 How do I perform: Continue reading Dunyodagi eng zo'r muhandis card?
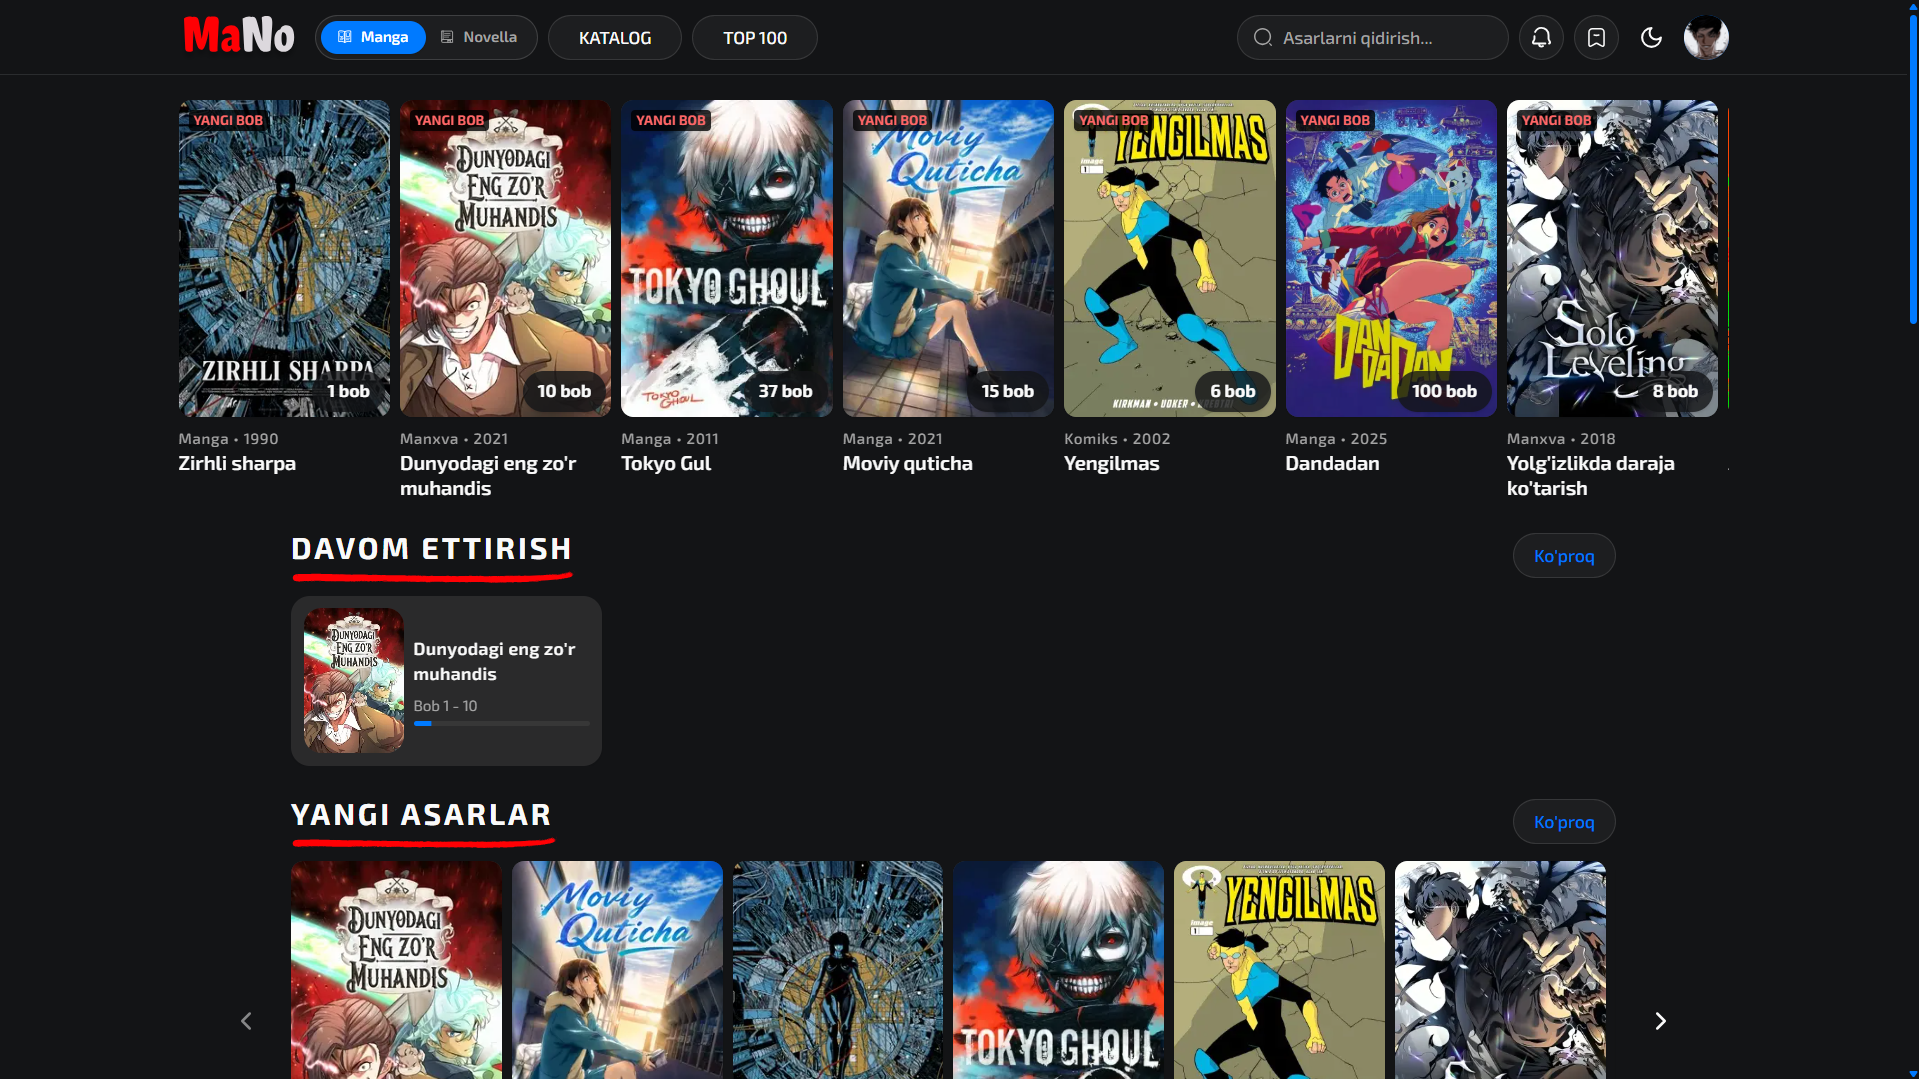point(446,681)
